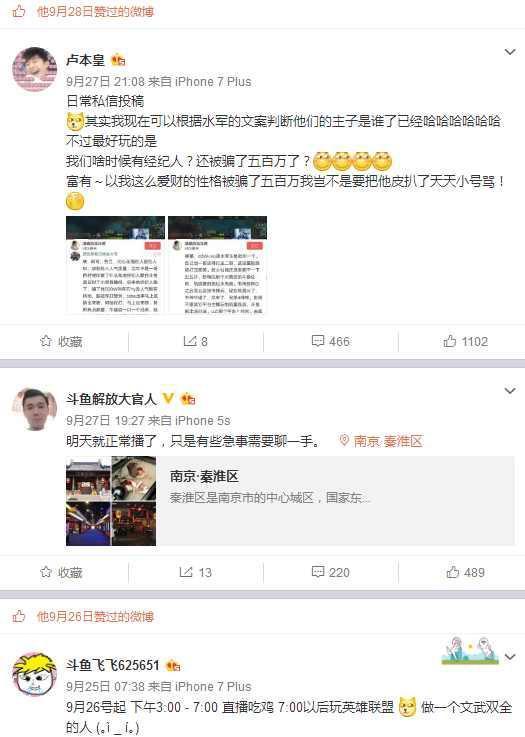Favorite the 卢本皇 post via 收藏
Image resolution: width=525 pixels, height=737 pixels.
click(61, 341)
